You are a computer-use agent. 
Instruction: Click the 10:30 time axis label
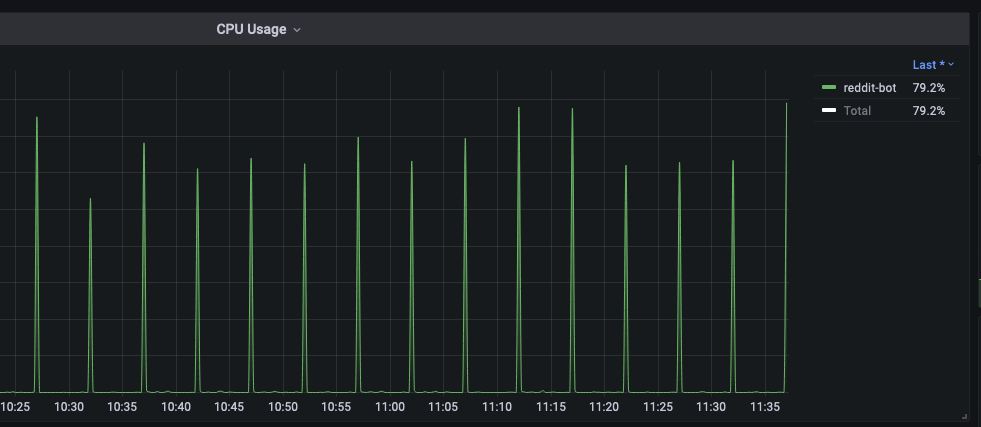pos(69,407)
